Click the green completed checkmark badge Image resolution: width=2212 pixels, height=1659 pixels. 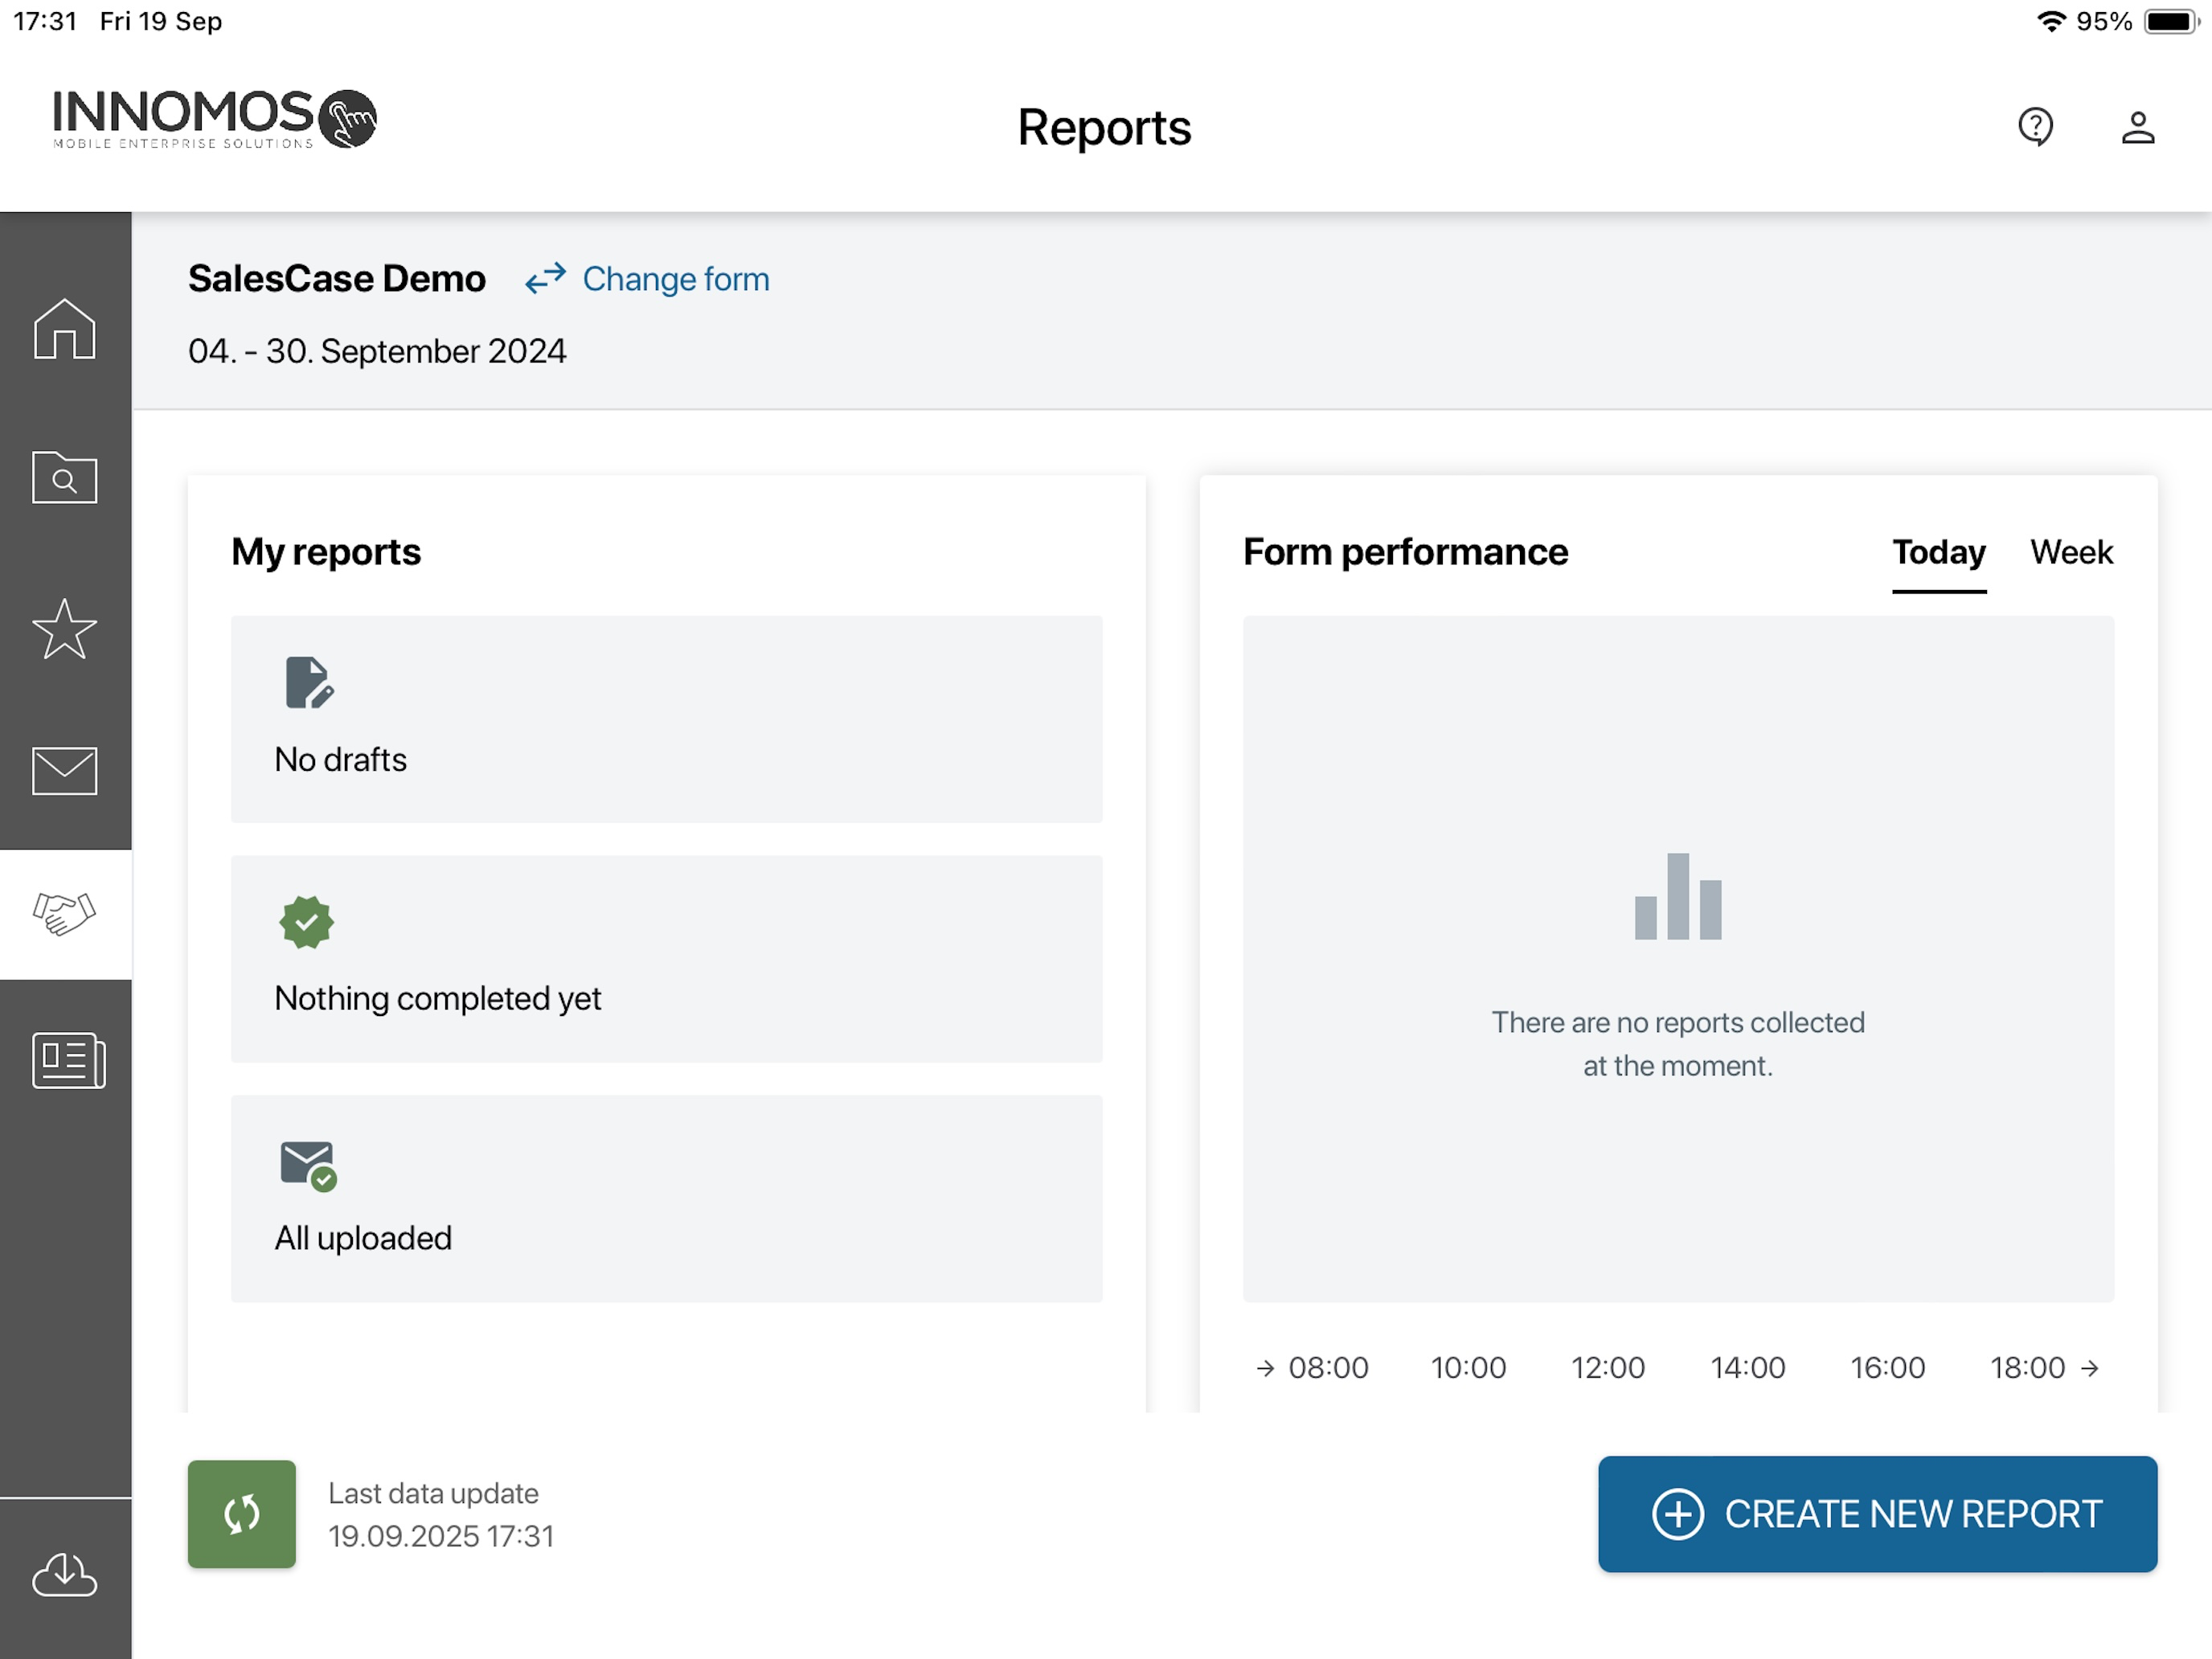tap(307, 922)
